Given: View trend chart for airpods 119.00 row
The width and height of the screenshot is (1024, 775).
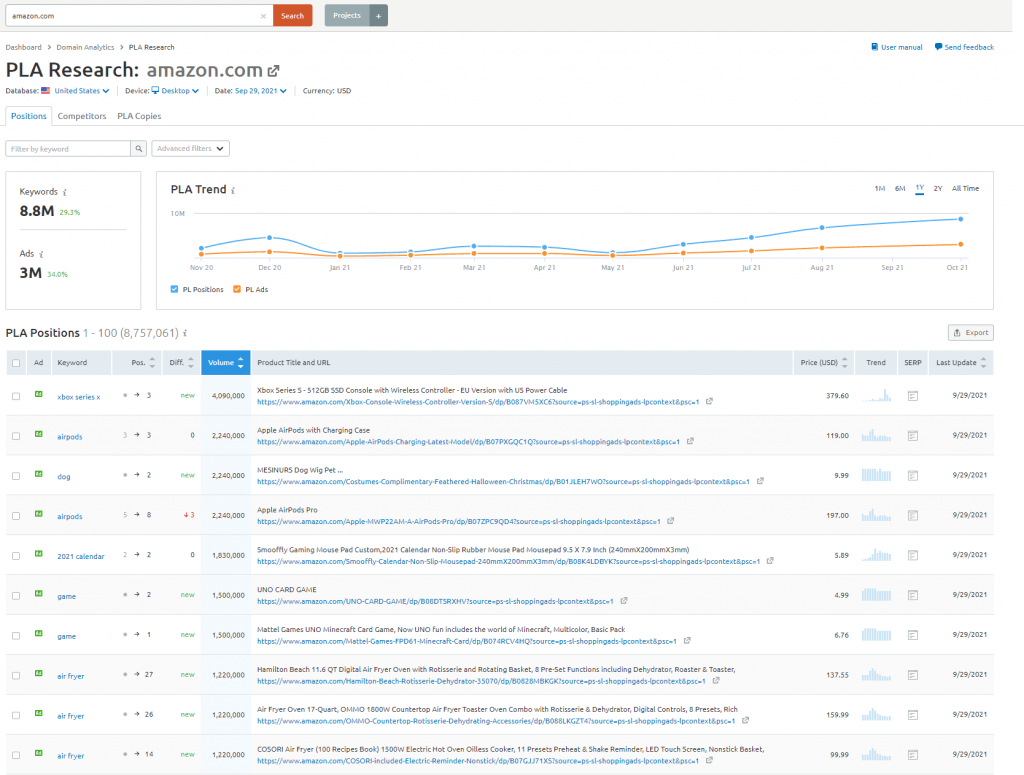Looking at the screenshot, I should (876, 435).
